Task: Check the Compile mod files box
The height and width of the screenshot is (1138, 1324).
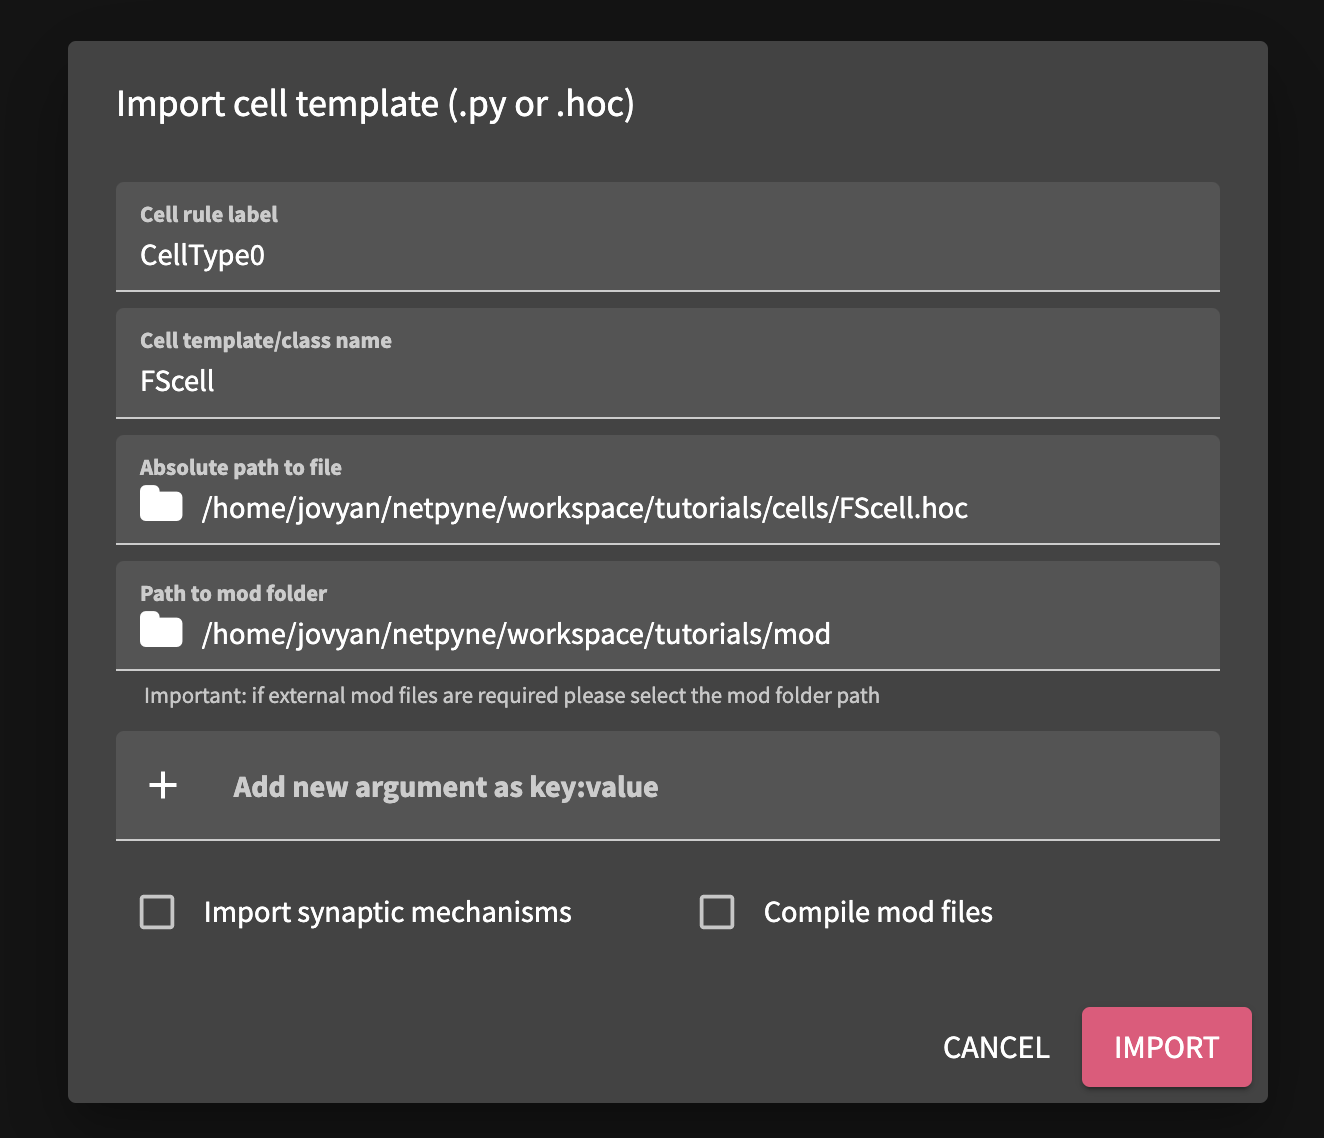Action: 717,911
